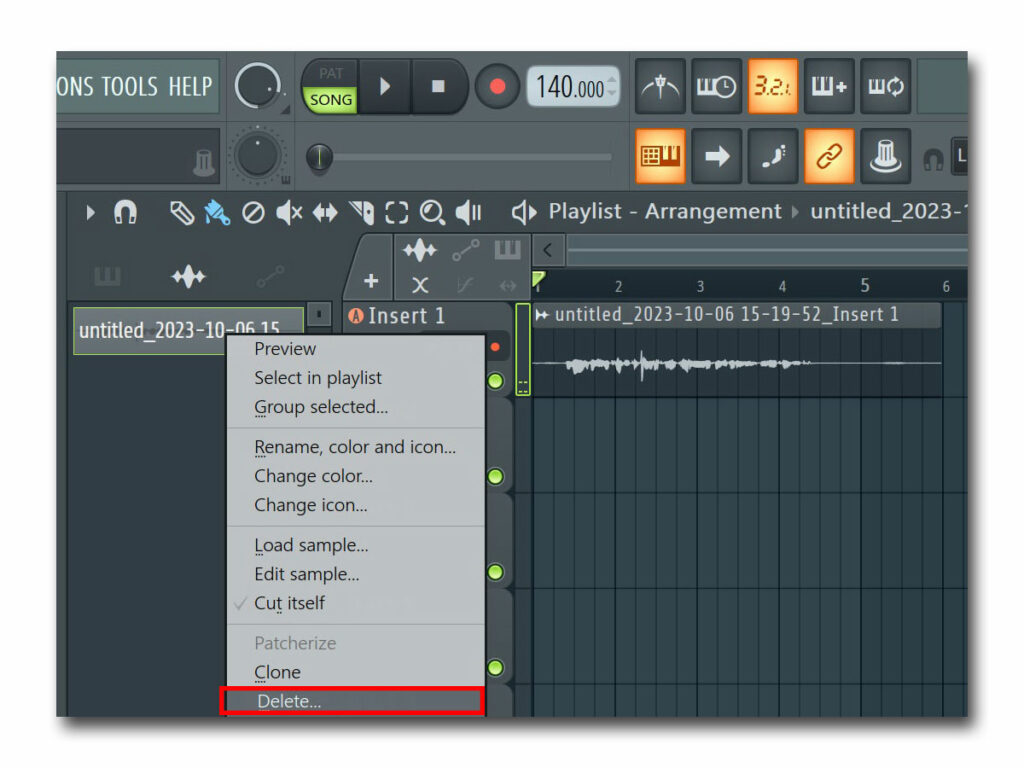
Task: Select the Slip tool arrows icon
Action: (325, 213)
